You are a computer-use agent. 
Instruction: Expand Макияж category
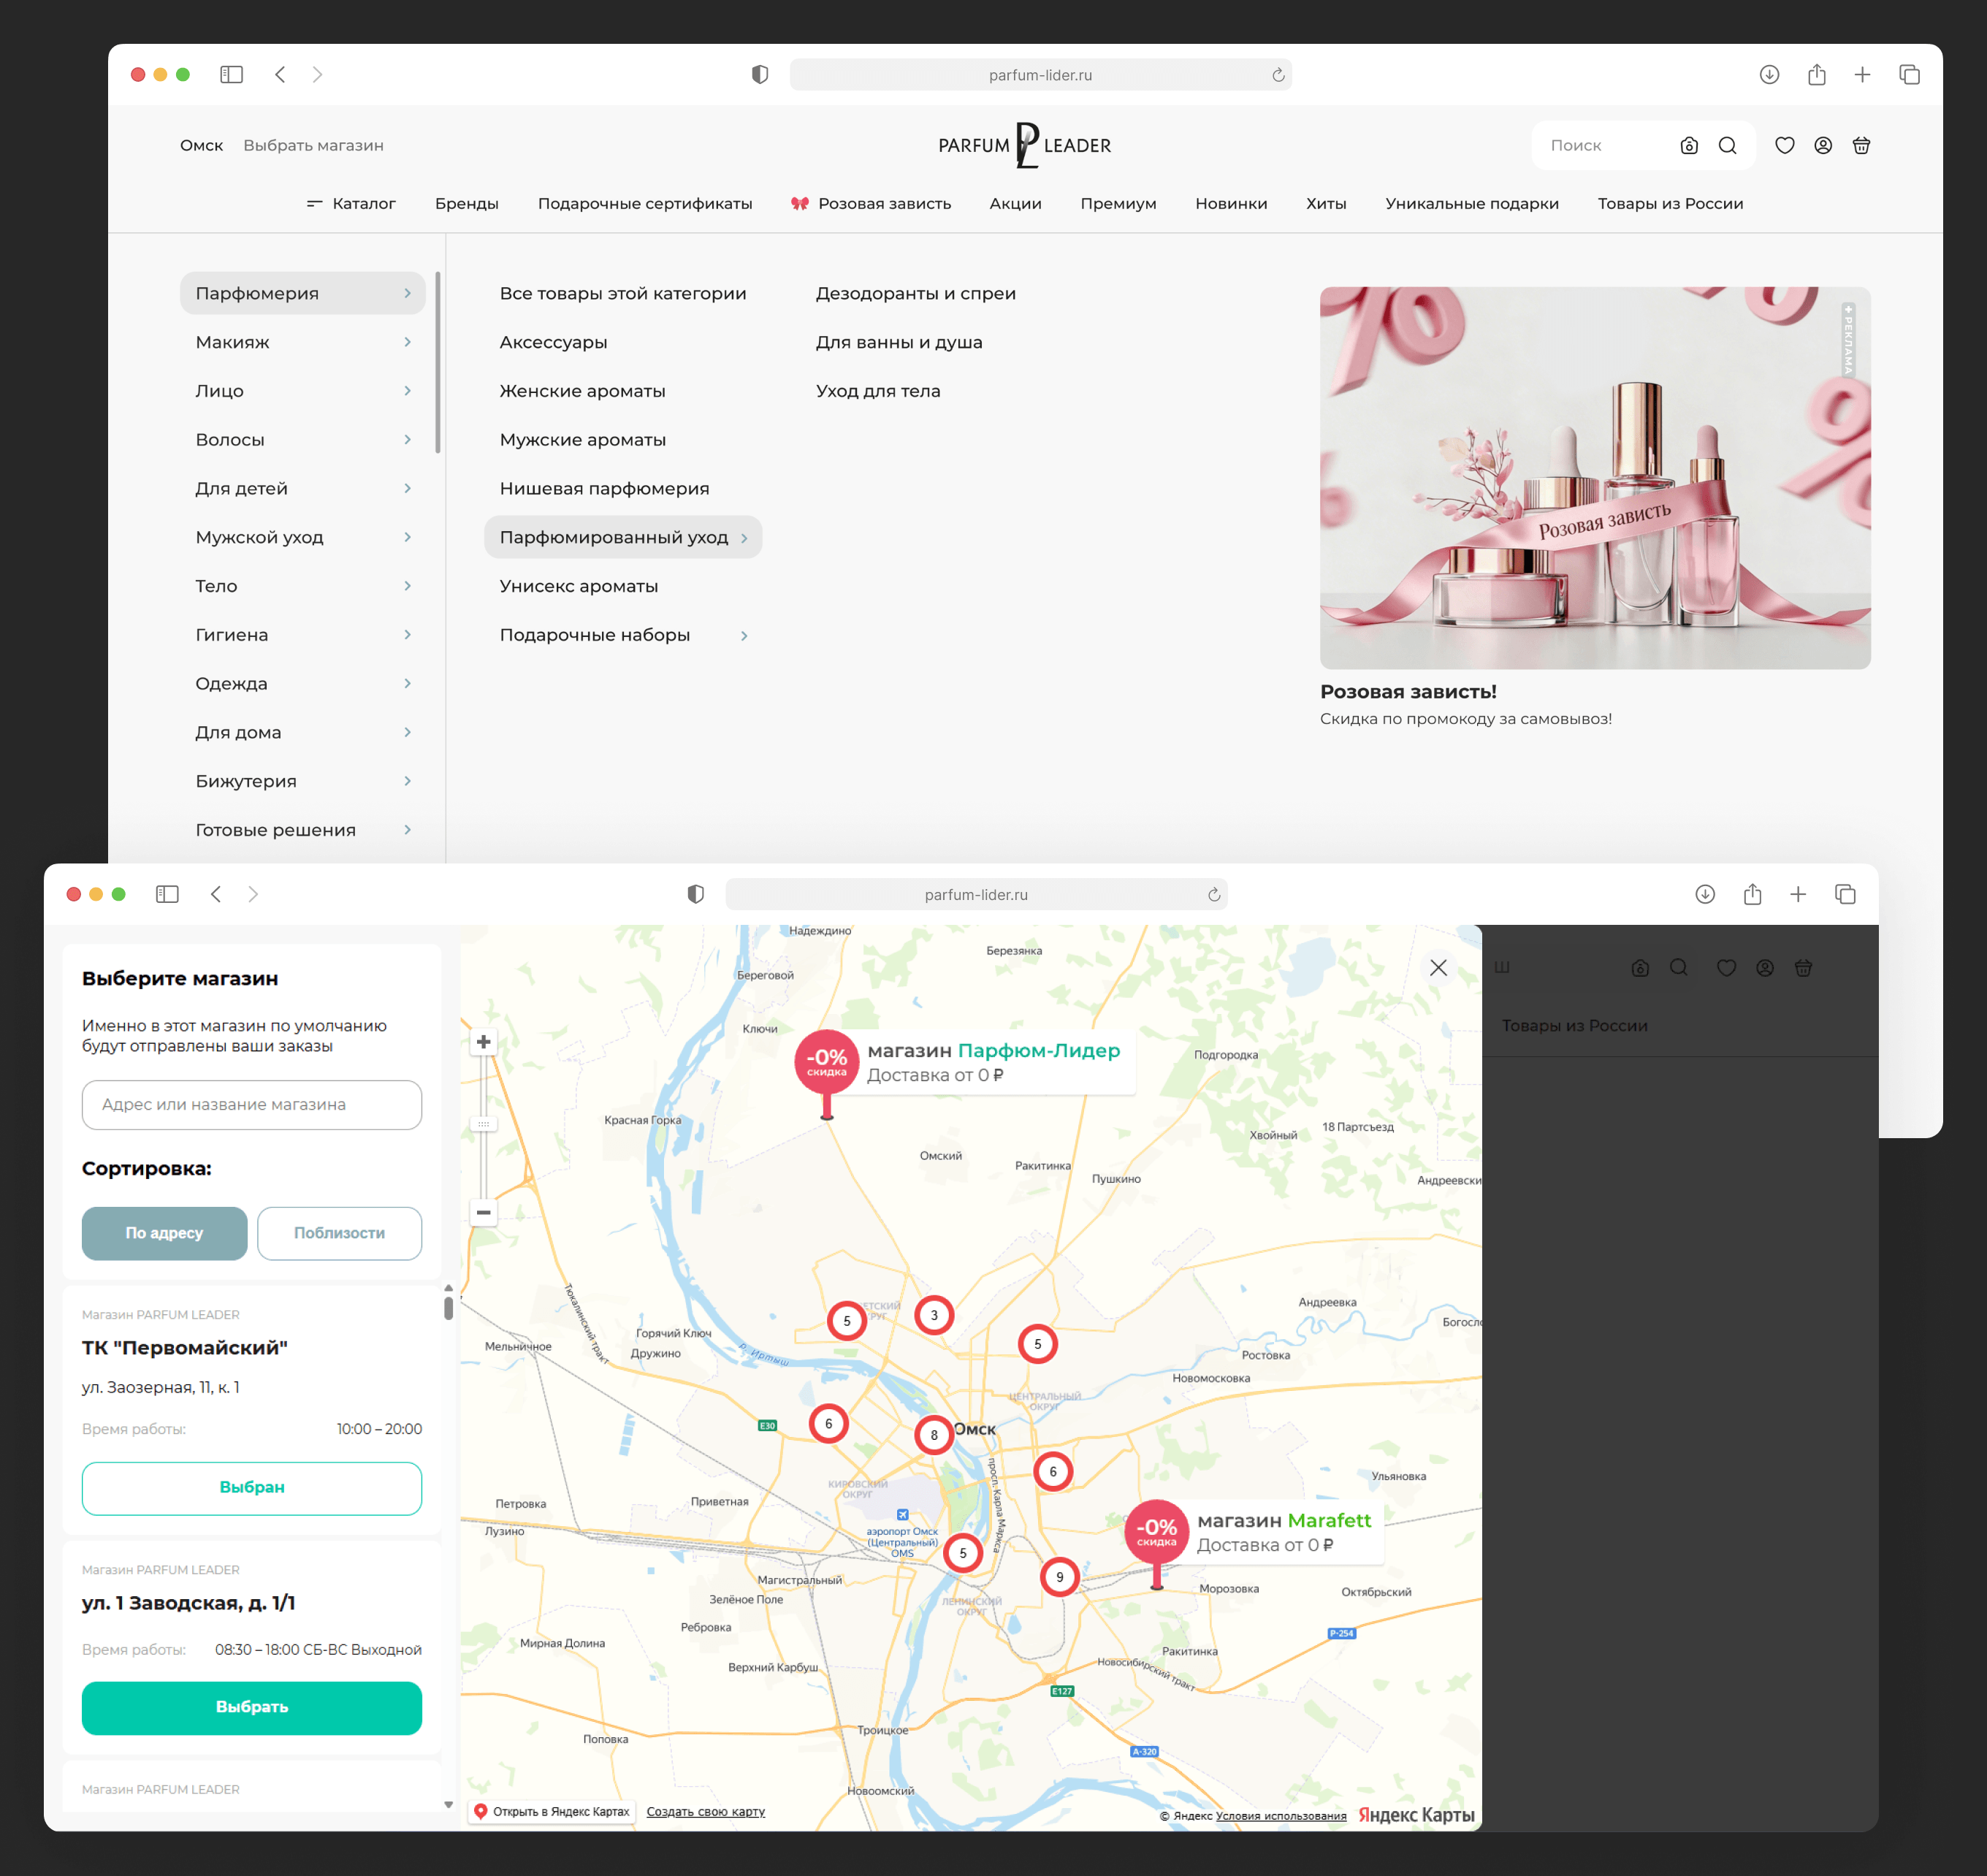pyautogui.click(x=303, y=343)
